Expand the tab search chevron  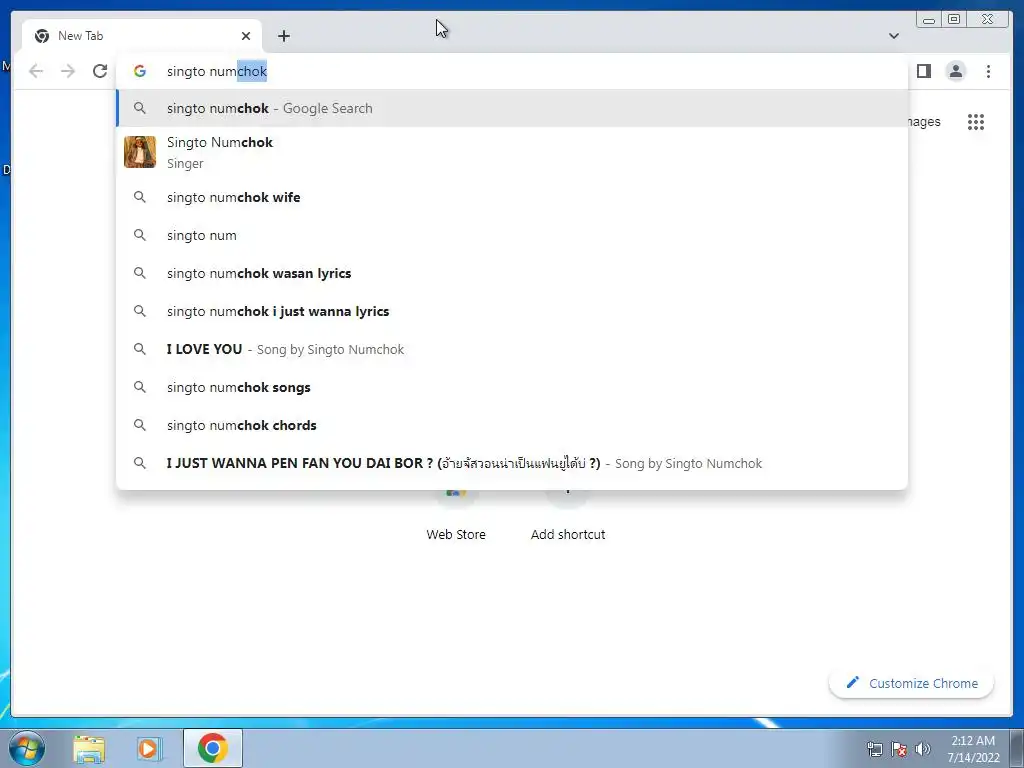click(893, 36)
